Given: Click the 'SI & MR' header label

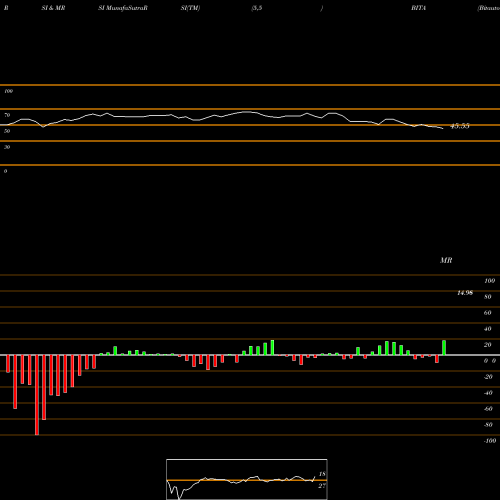Looking at the screenshot, I should point(53,8).
